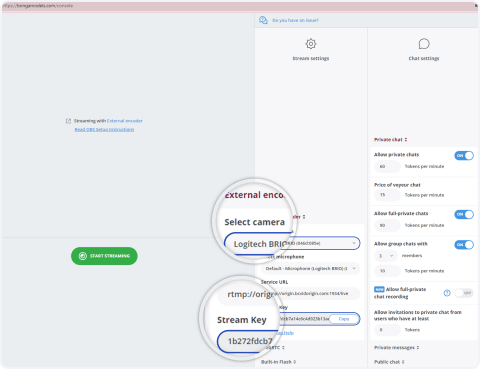Open the Select camera dropdown
Viewport: 480px width, 369px height.
(x=292, y=243)
